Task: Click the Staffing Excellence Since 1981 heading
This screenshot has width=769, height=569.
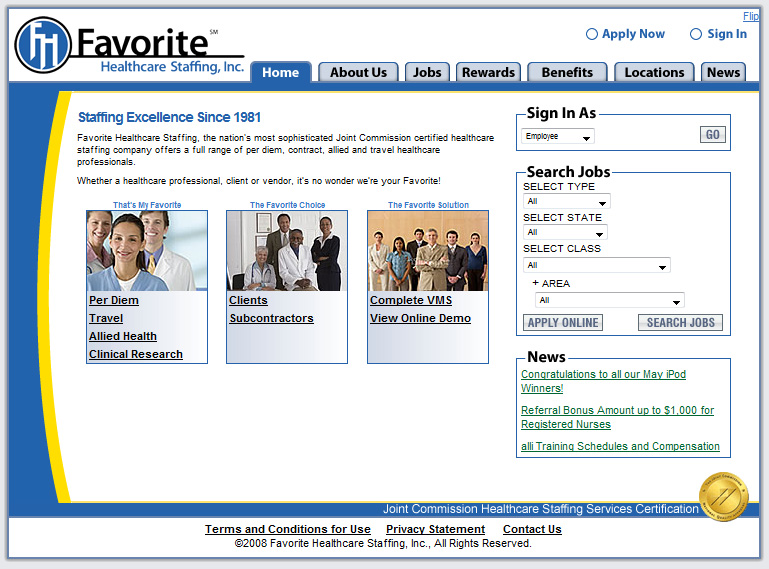Action: [169, 117]
